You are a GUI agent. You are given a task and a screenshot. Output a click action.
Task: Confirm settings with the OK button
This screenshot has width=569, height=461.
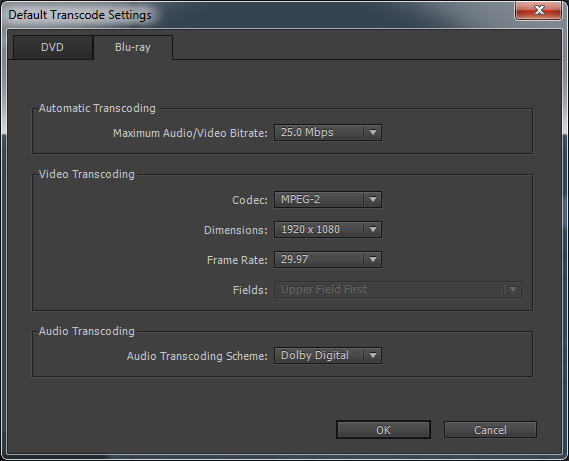click(383, 430)
